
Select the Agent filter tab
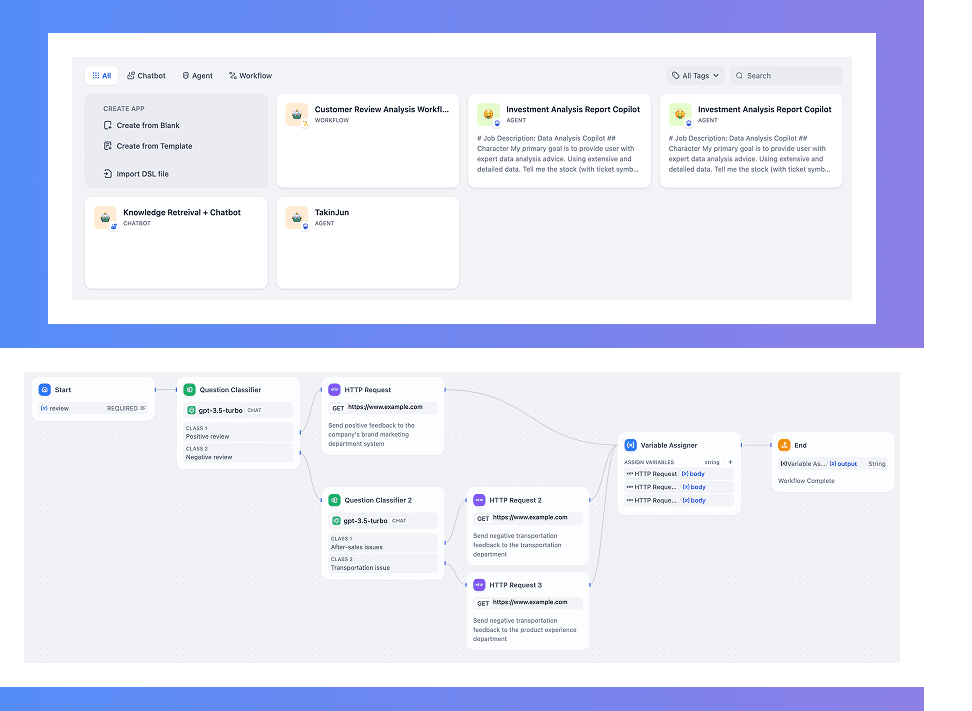click(x=197, y=76)
